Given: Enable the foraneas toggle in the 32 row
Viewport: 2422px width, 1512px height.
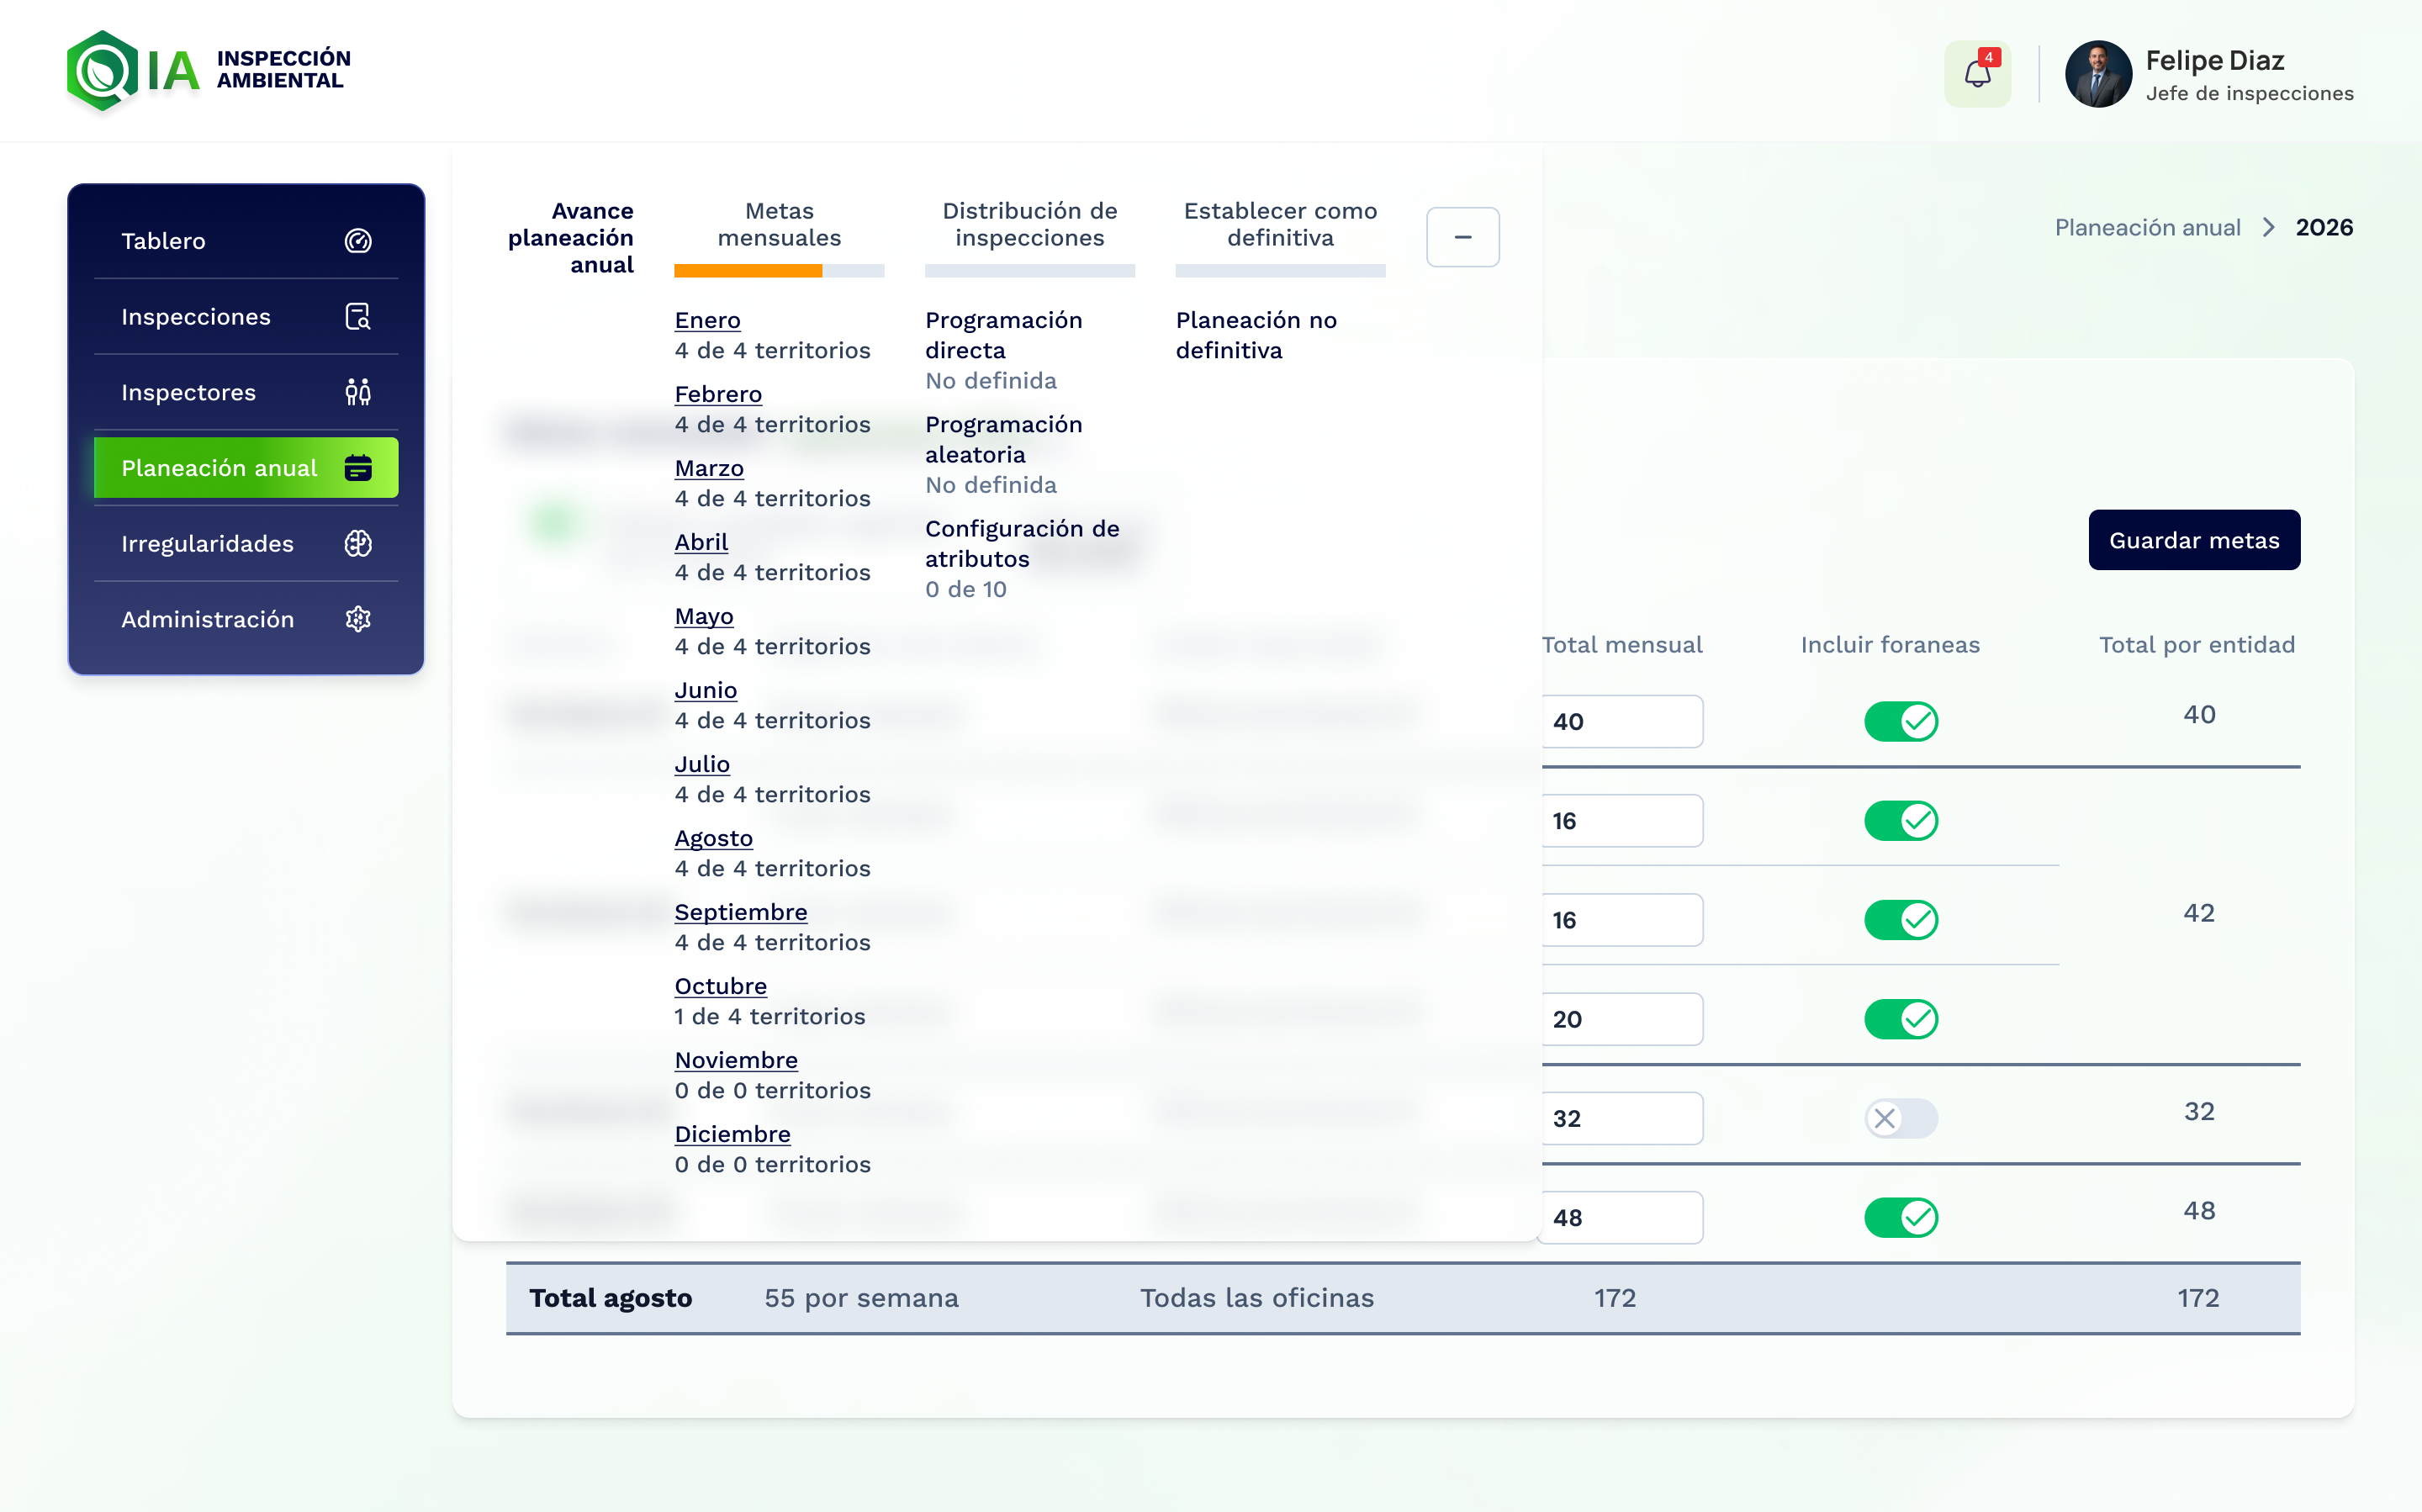Looking at the screenshot, I should coord(1900,1118).
